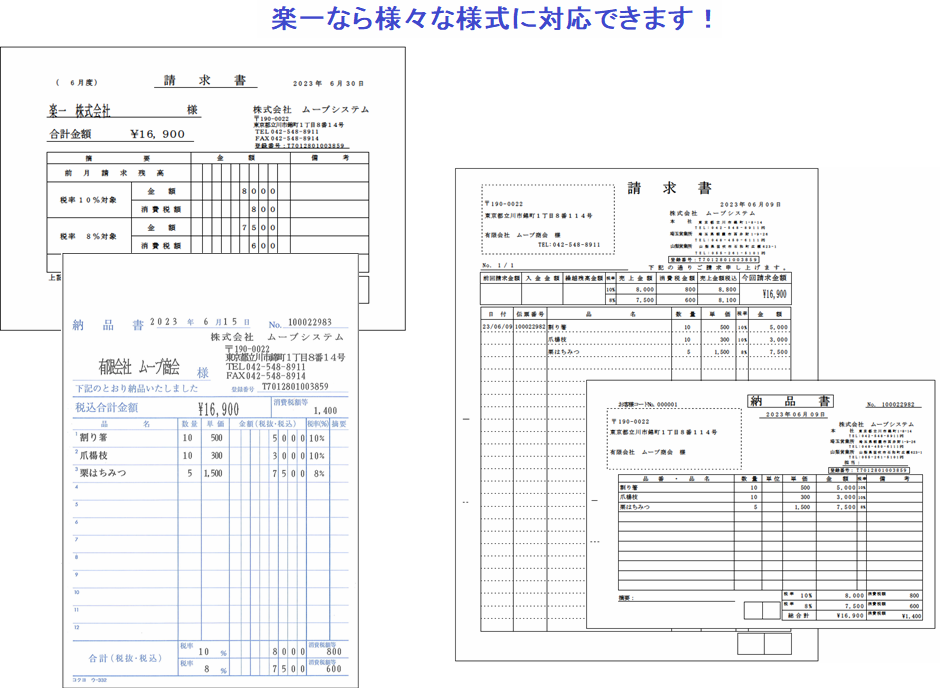Click 前月請求残高 row label
The height and width of the screenshot is (688, 940).
[x=115, y=173]
